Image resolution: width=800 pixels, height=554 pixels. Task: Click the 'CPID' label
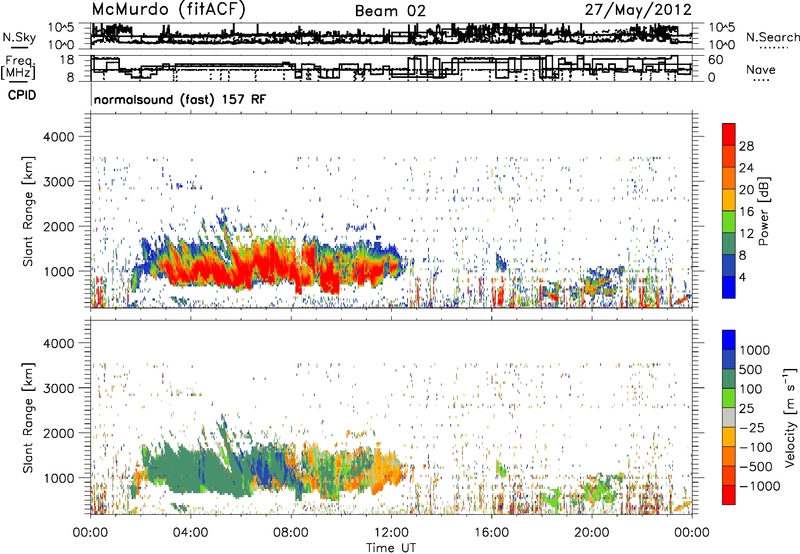[22, 95]
